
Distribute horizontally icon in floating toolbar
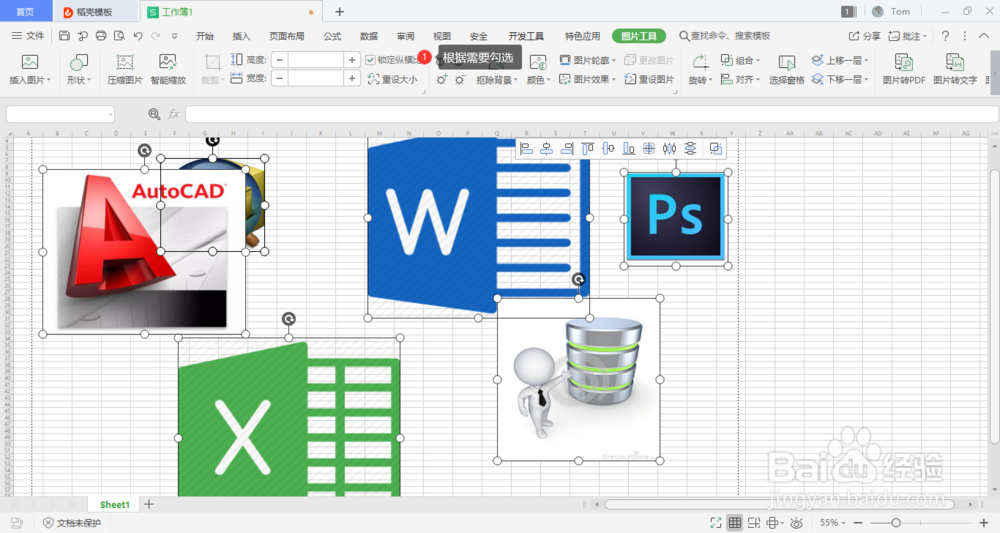click(669, 149)
